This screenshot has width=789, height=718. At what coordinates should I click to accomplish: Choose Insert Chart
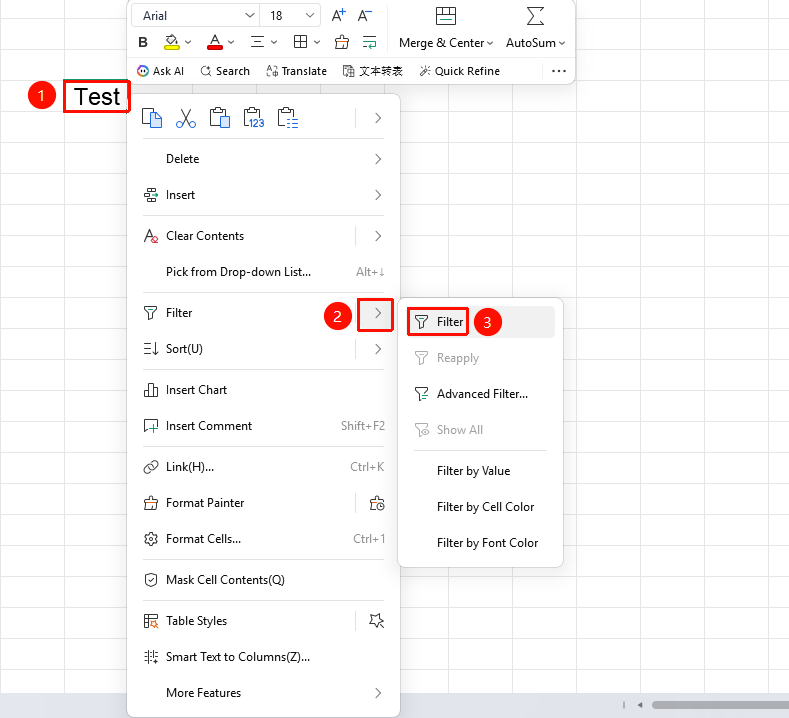click(263, 390)
